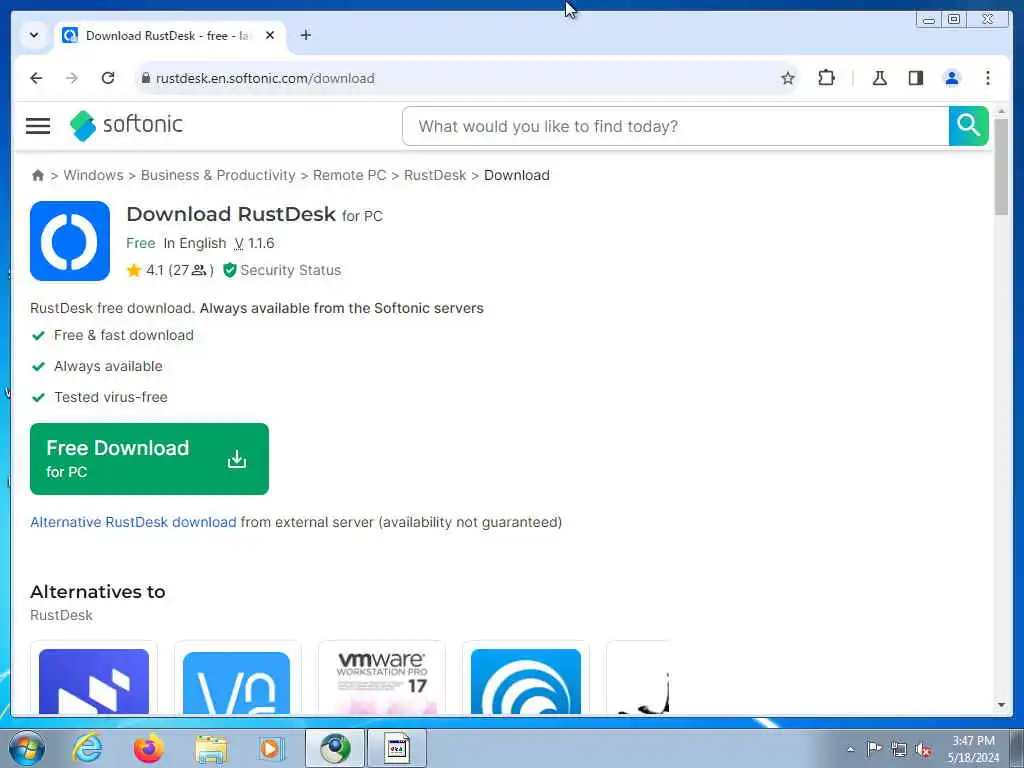This screenshot has height=768, width=1024.
Task: Open the Chrome three-dot menu
Action: [x=988, y=78]
